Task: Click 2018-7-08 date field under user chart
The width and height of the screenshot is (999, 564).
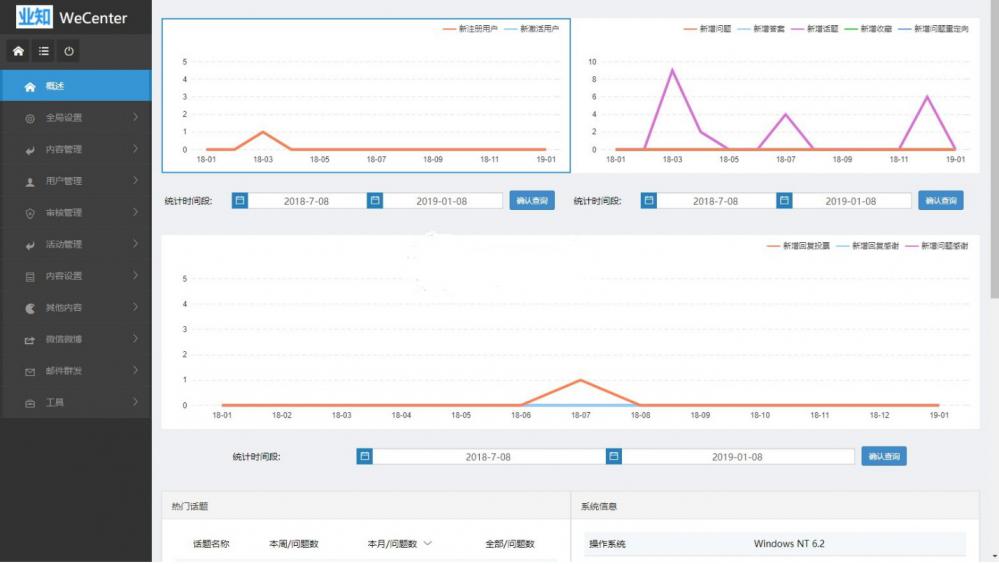Action: (306, 201)
